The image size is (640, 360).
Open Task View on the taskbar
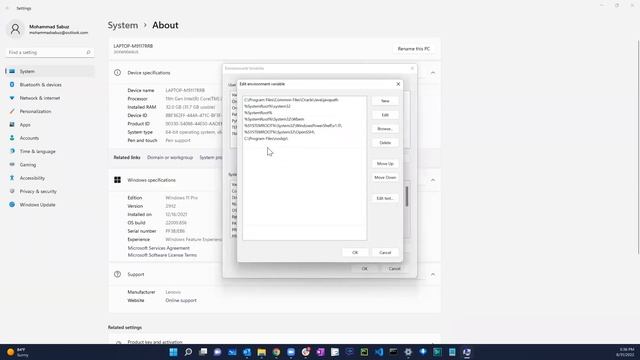pyautogui.click(x=203, y=352)
